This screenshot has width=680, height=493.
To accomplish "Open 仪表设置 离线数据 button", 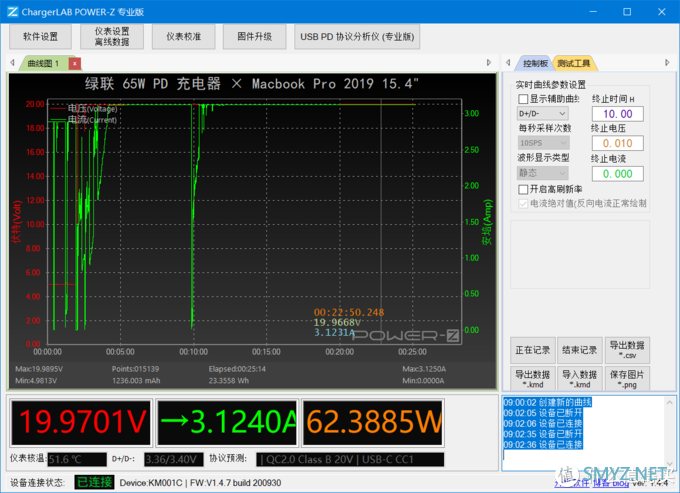I will tap(112, 36).
